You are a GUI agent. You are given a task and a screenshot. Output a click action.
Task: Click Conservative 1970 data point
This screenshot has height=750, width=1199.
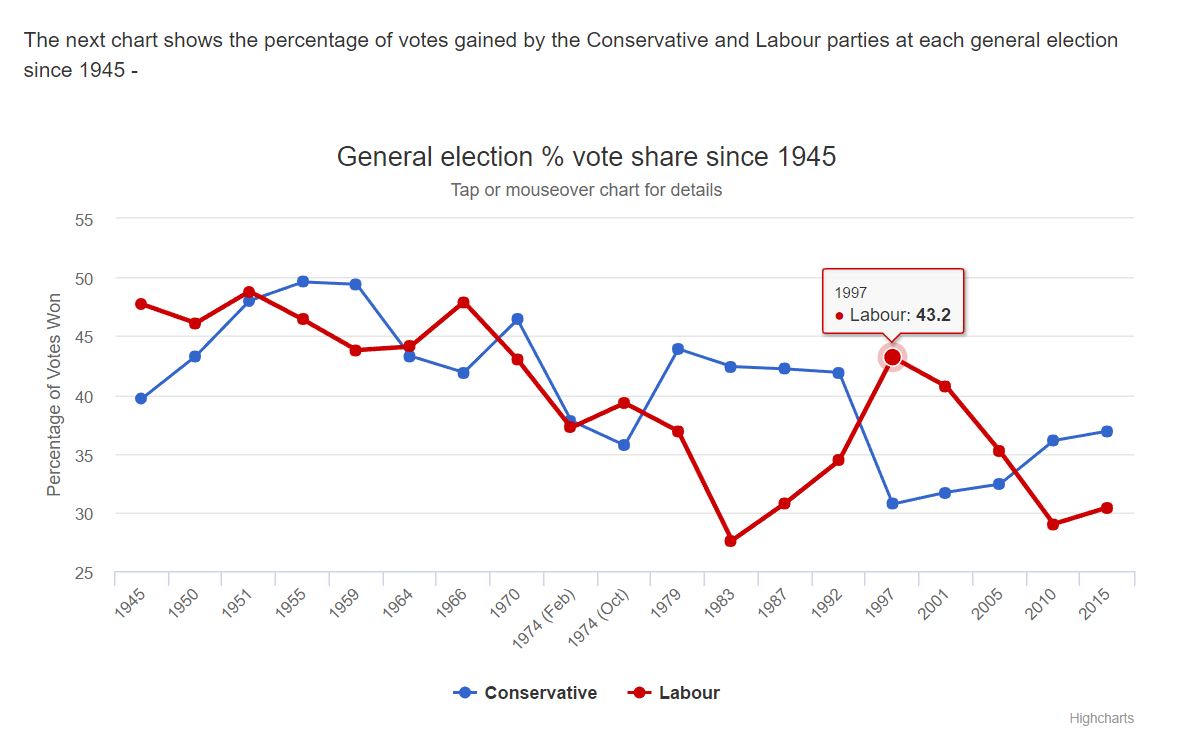coord(517,319)
